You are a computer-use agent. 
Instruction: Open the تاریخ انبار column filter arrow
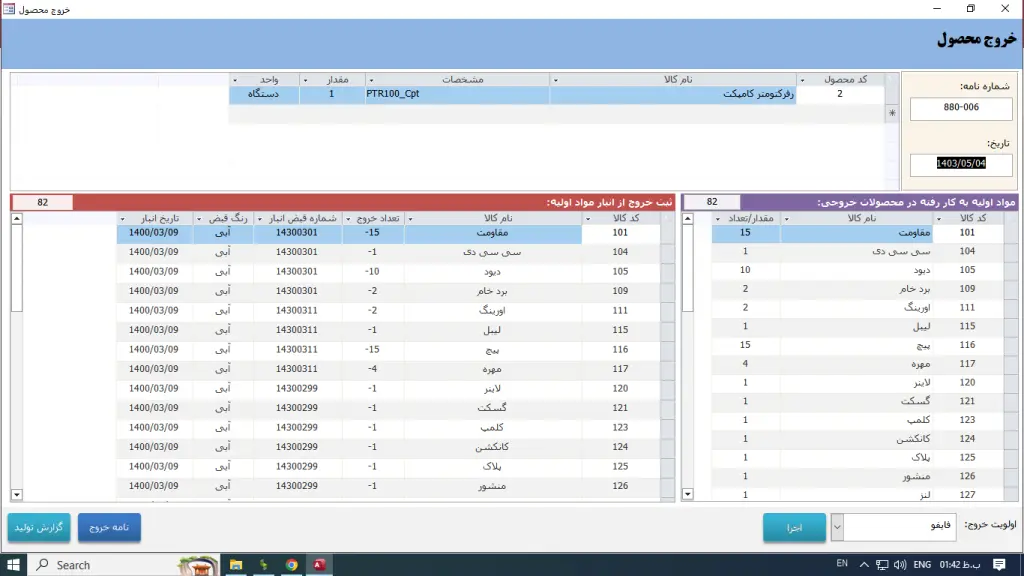[124, 218]
